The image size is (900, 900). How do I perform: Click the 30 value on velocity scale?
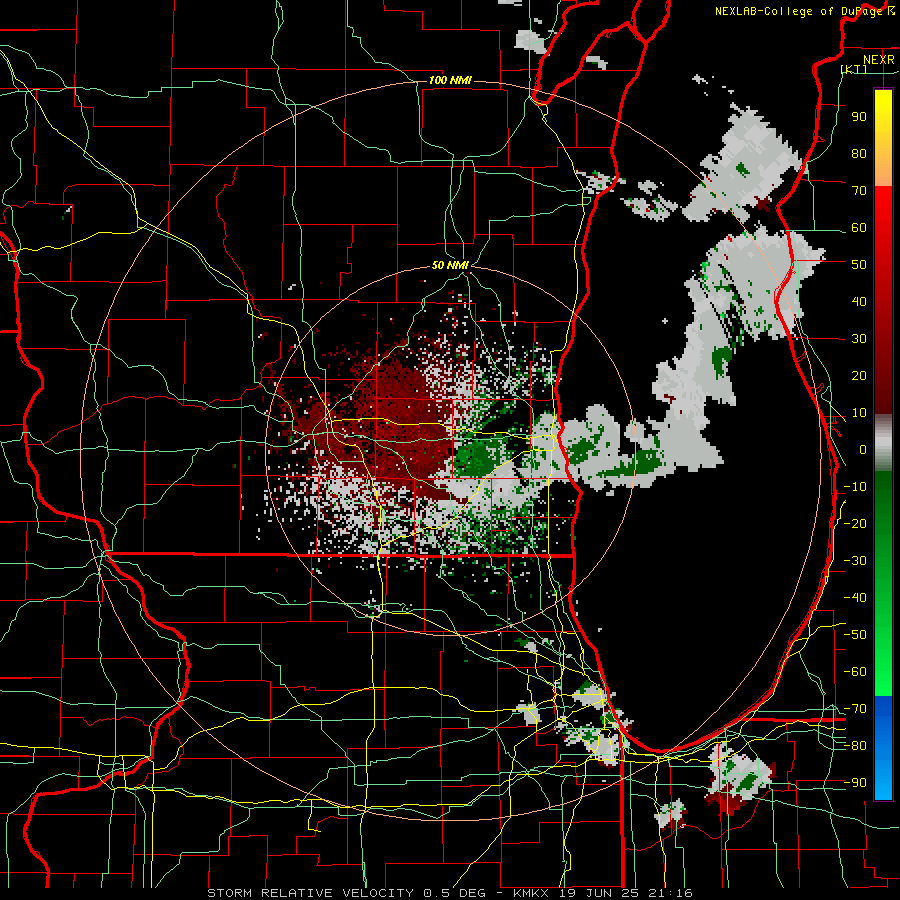(859, 339)
